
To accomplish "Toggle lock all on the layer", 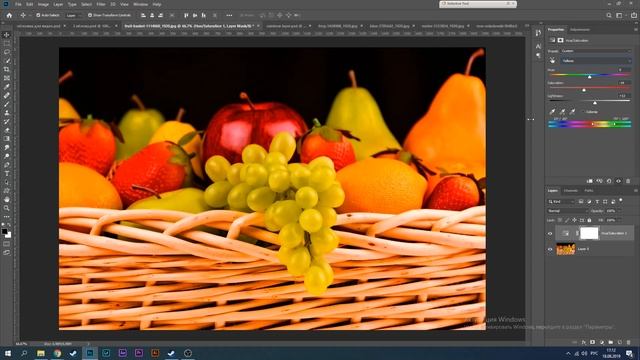I will coord(589,220).
